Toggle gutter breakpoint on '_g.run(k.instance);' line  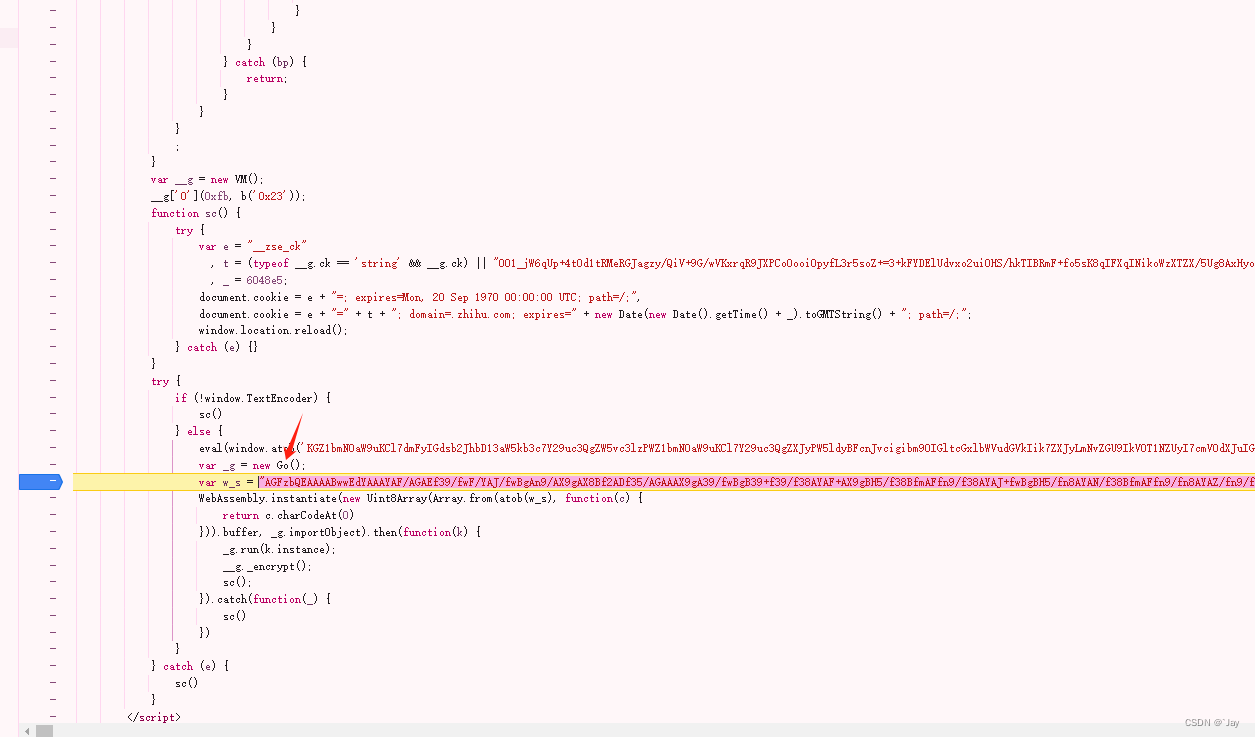(53, 549)
